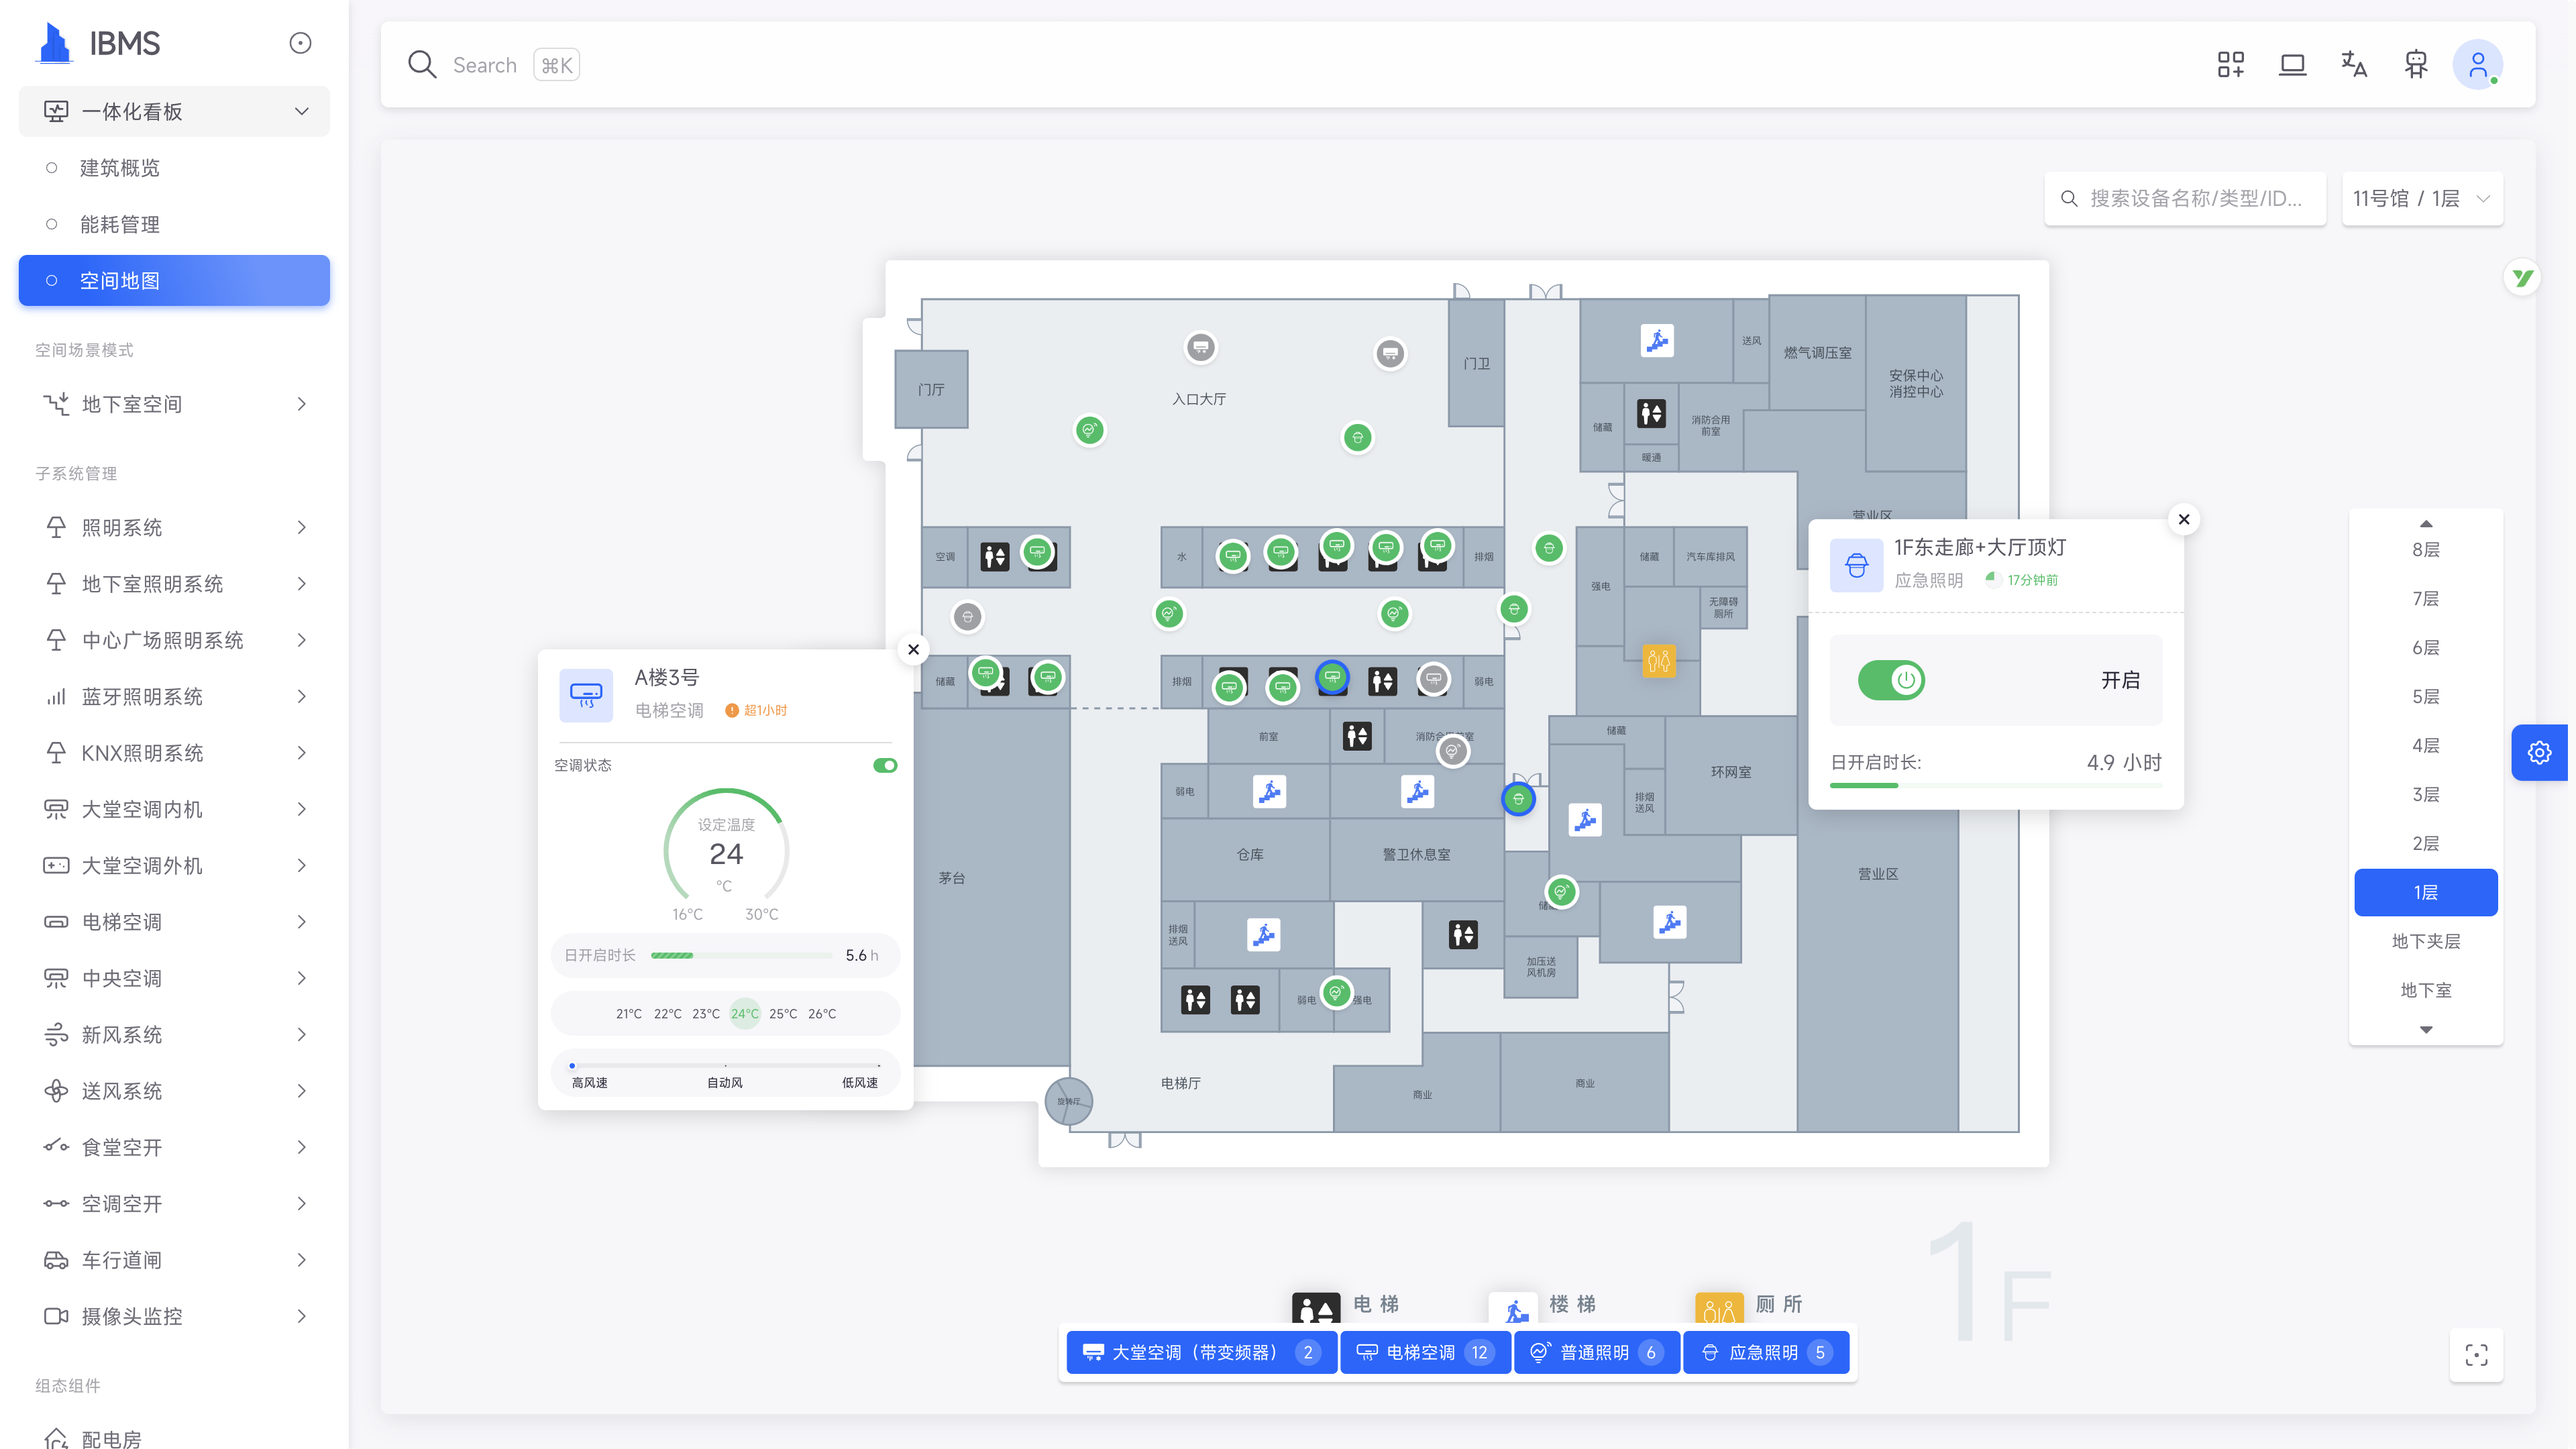Click the 应急照明 5 filter button
Screen dimensions: 2576x1449
click(x=1766, y=1352)
